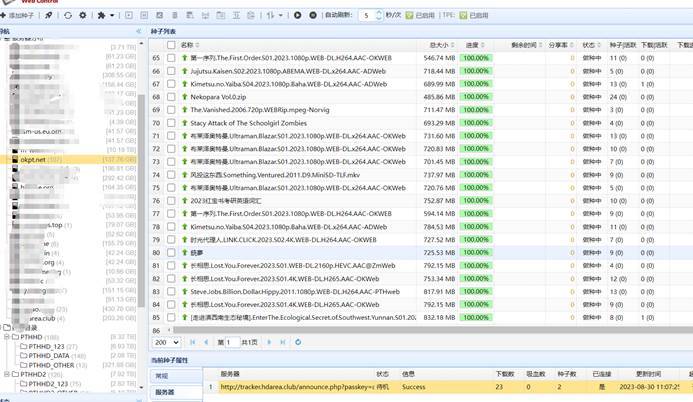Image resolution: width=693 pixels, height=402 pixels.
Task: Refresh the torrent list from pagination bar
Action: tap(298, 342)
